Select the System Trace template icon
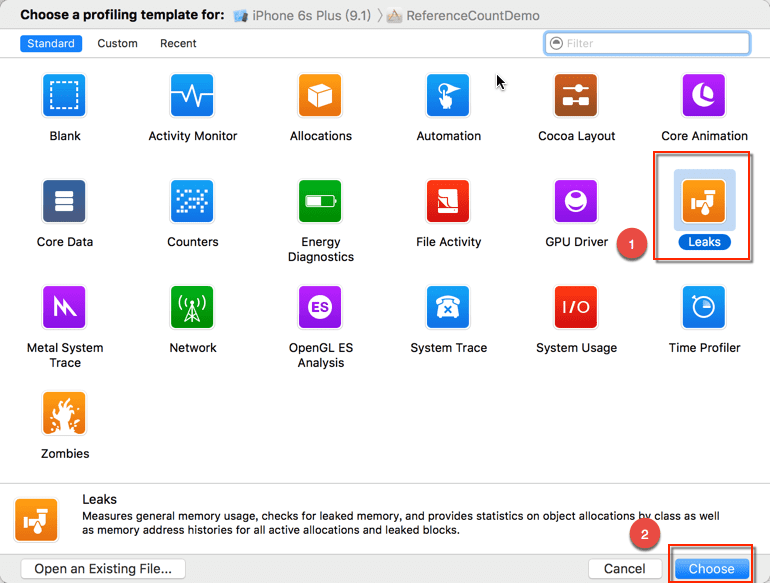 point(448,307)
